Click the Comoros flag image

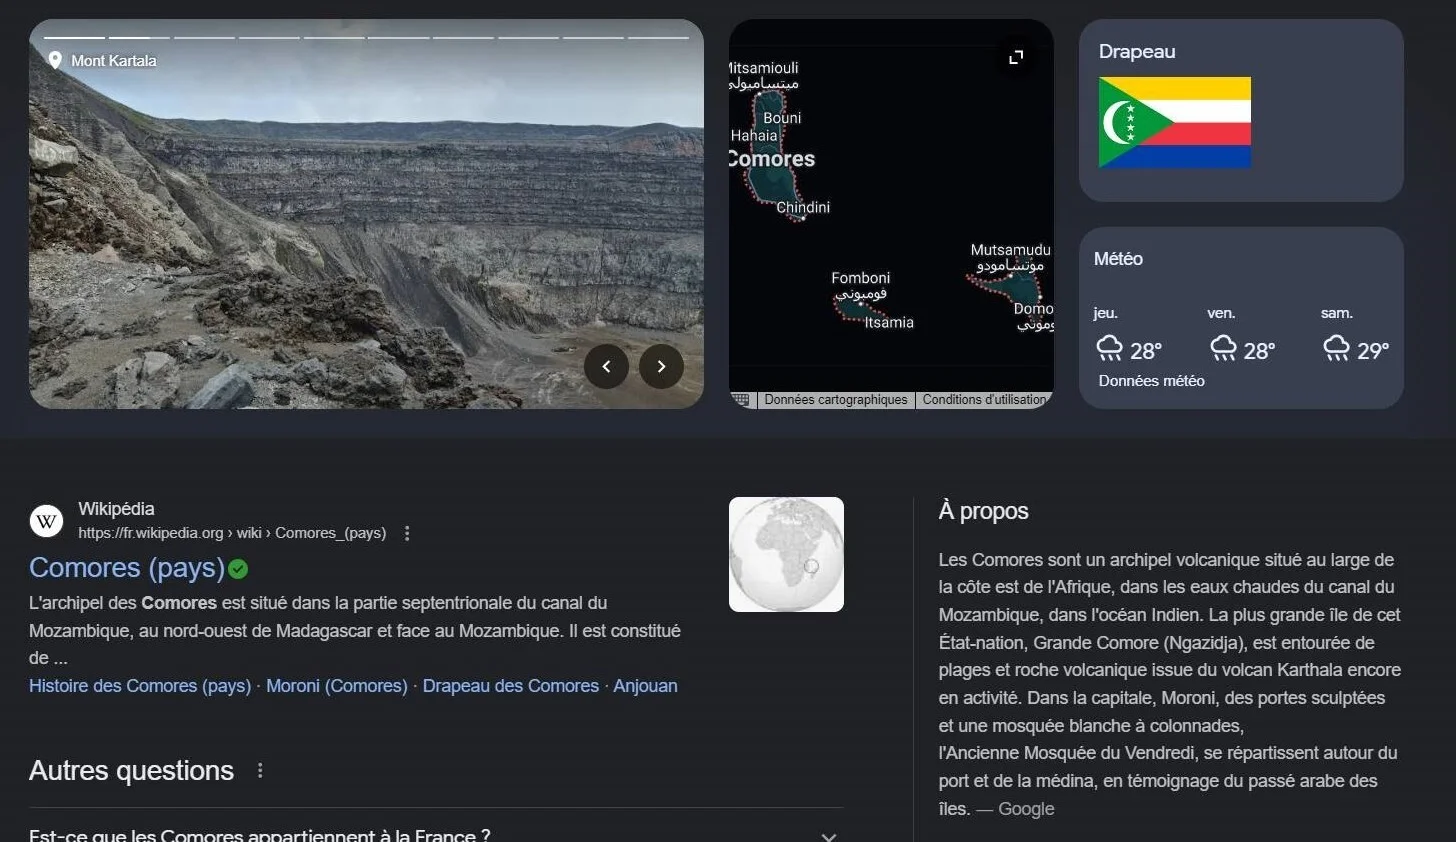point(1175,122)
